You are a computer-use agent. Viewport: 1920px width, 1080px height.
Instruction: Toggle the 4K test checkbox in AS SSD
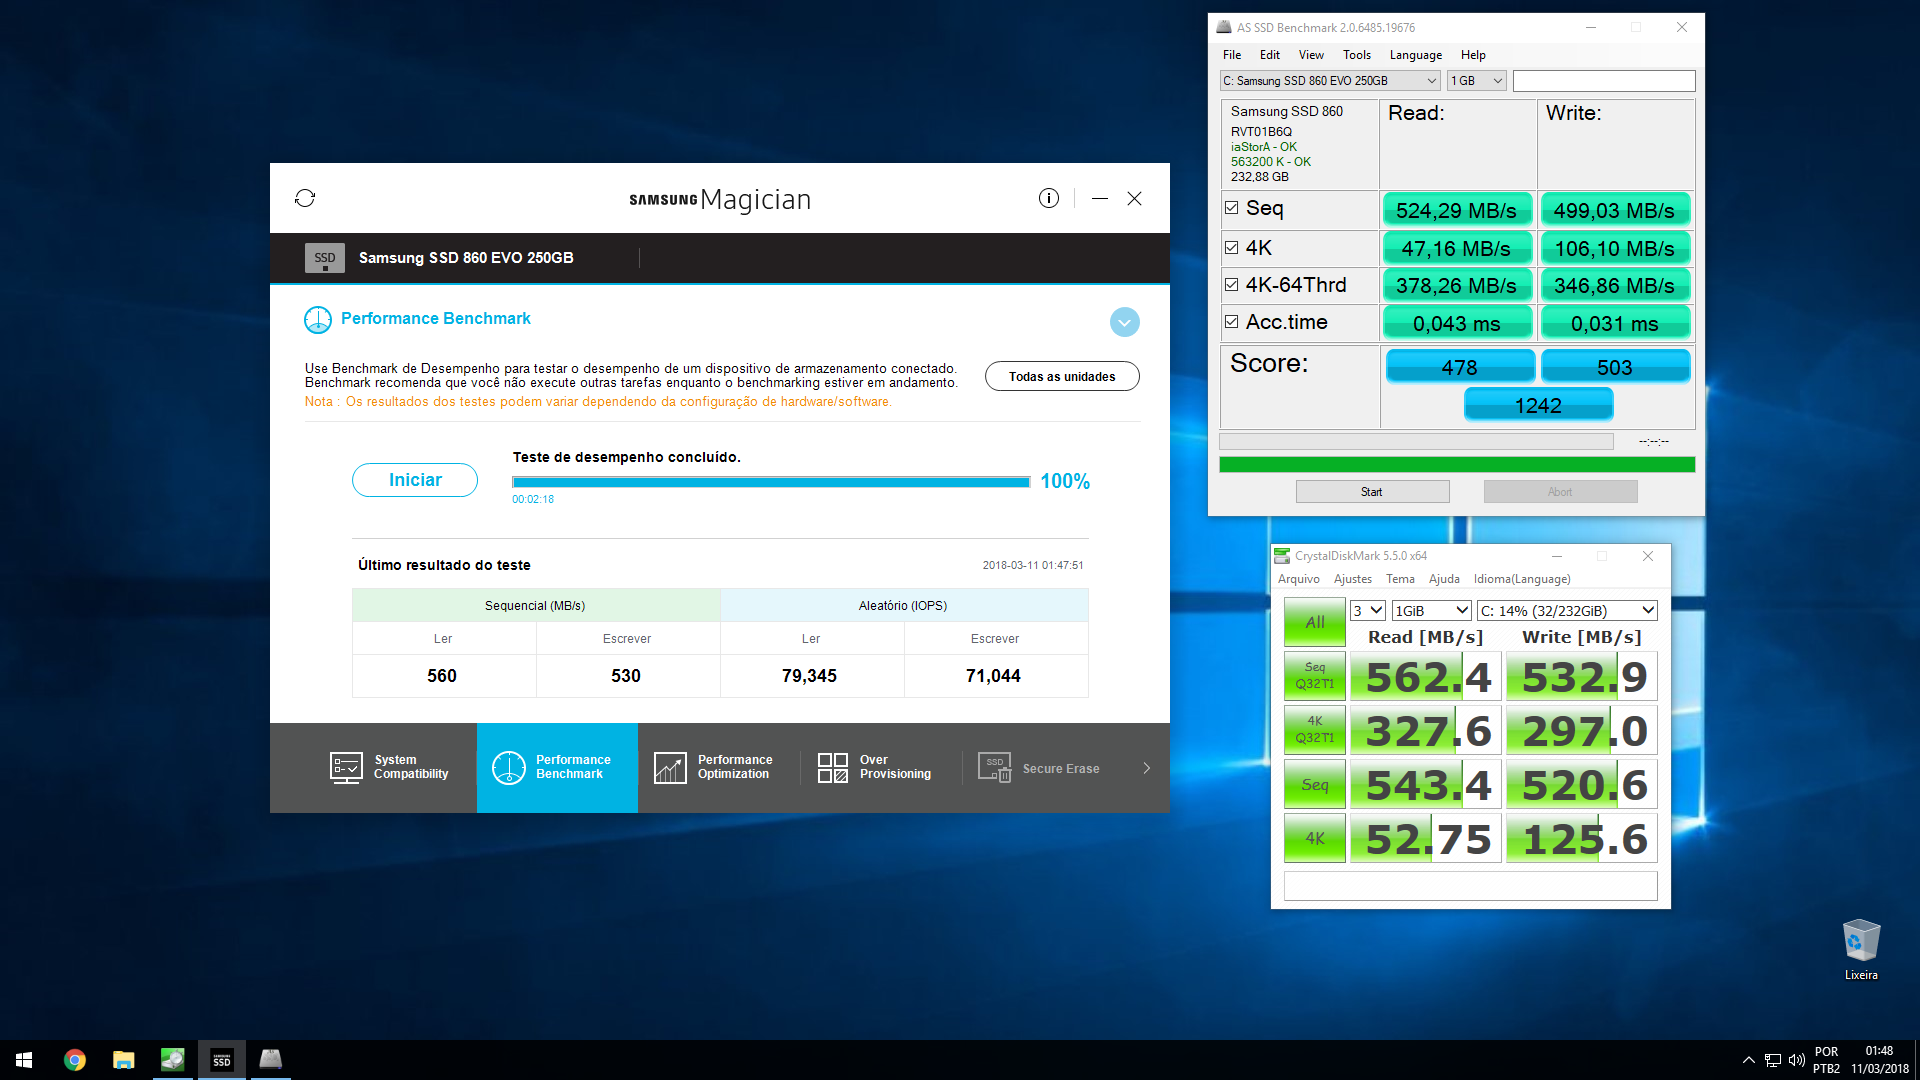[1232, 247]
